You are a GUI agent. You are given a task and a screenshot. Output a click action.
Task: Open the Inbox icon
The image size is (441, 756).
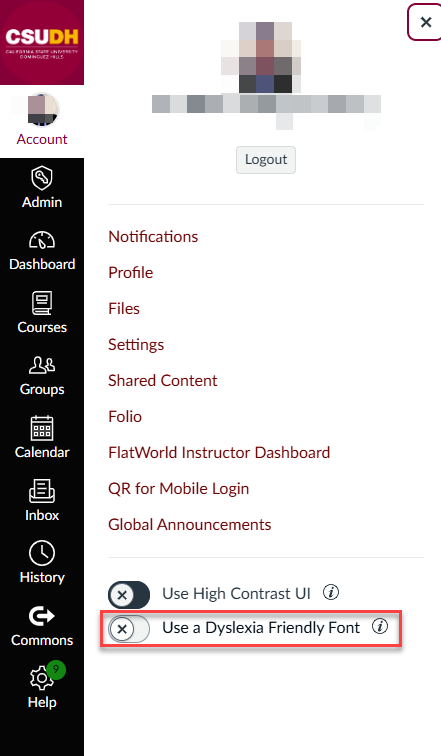(x=42, y=491)
